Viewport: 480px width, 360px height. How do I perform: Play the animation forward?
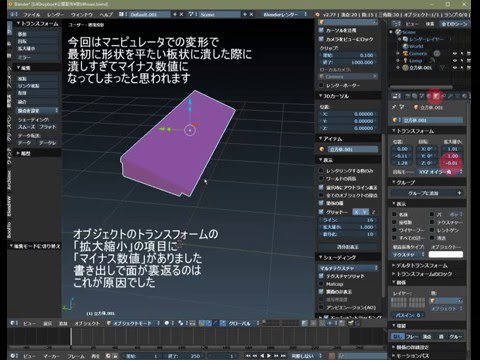tap(269, 356)
